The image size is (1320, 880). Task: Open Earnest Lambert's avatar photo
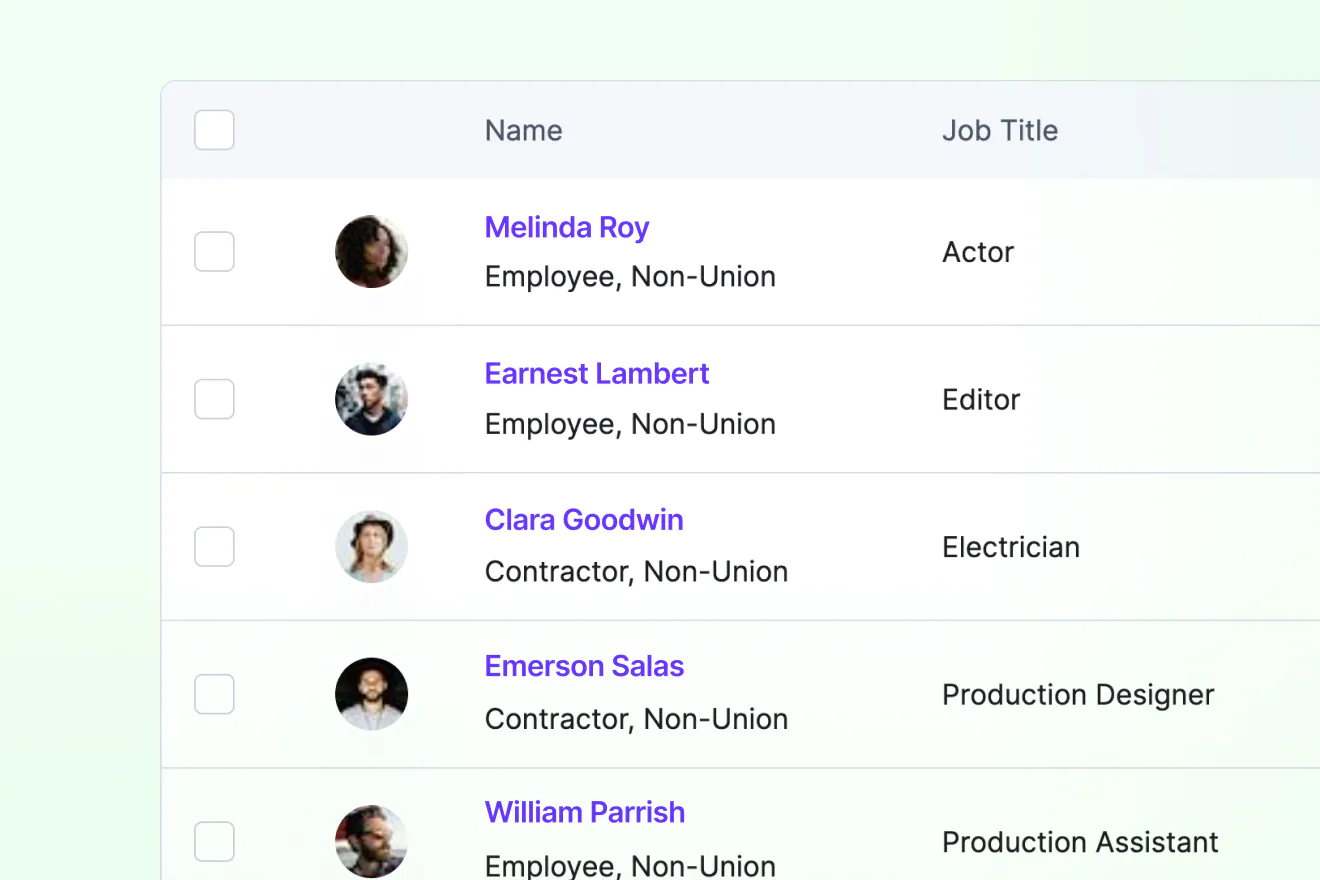point(371,399)
